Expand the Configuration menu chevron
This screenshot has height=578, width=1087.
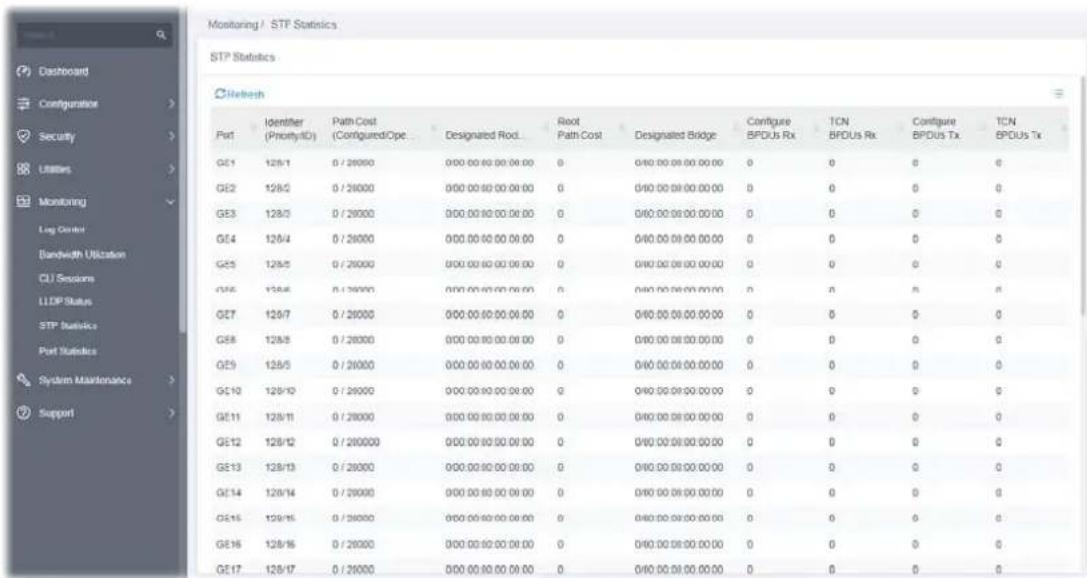pyautogui.click(x=171, y=104)
